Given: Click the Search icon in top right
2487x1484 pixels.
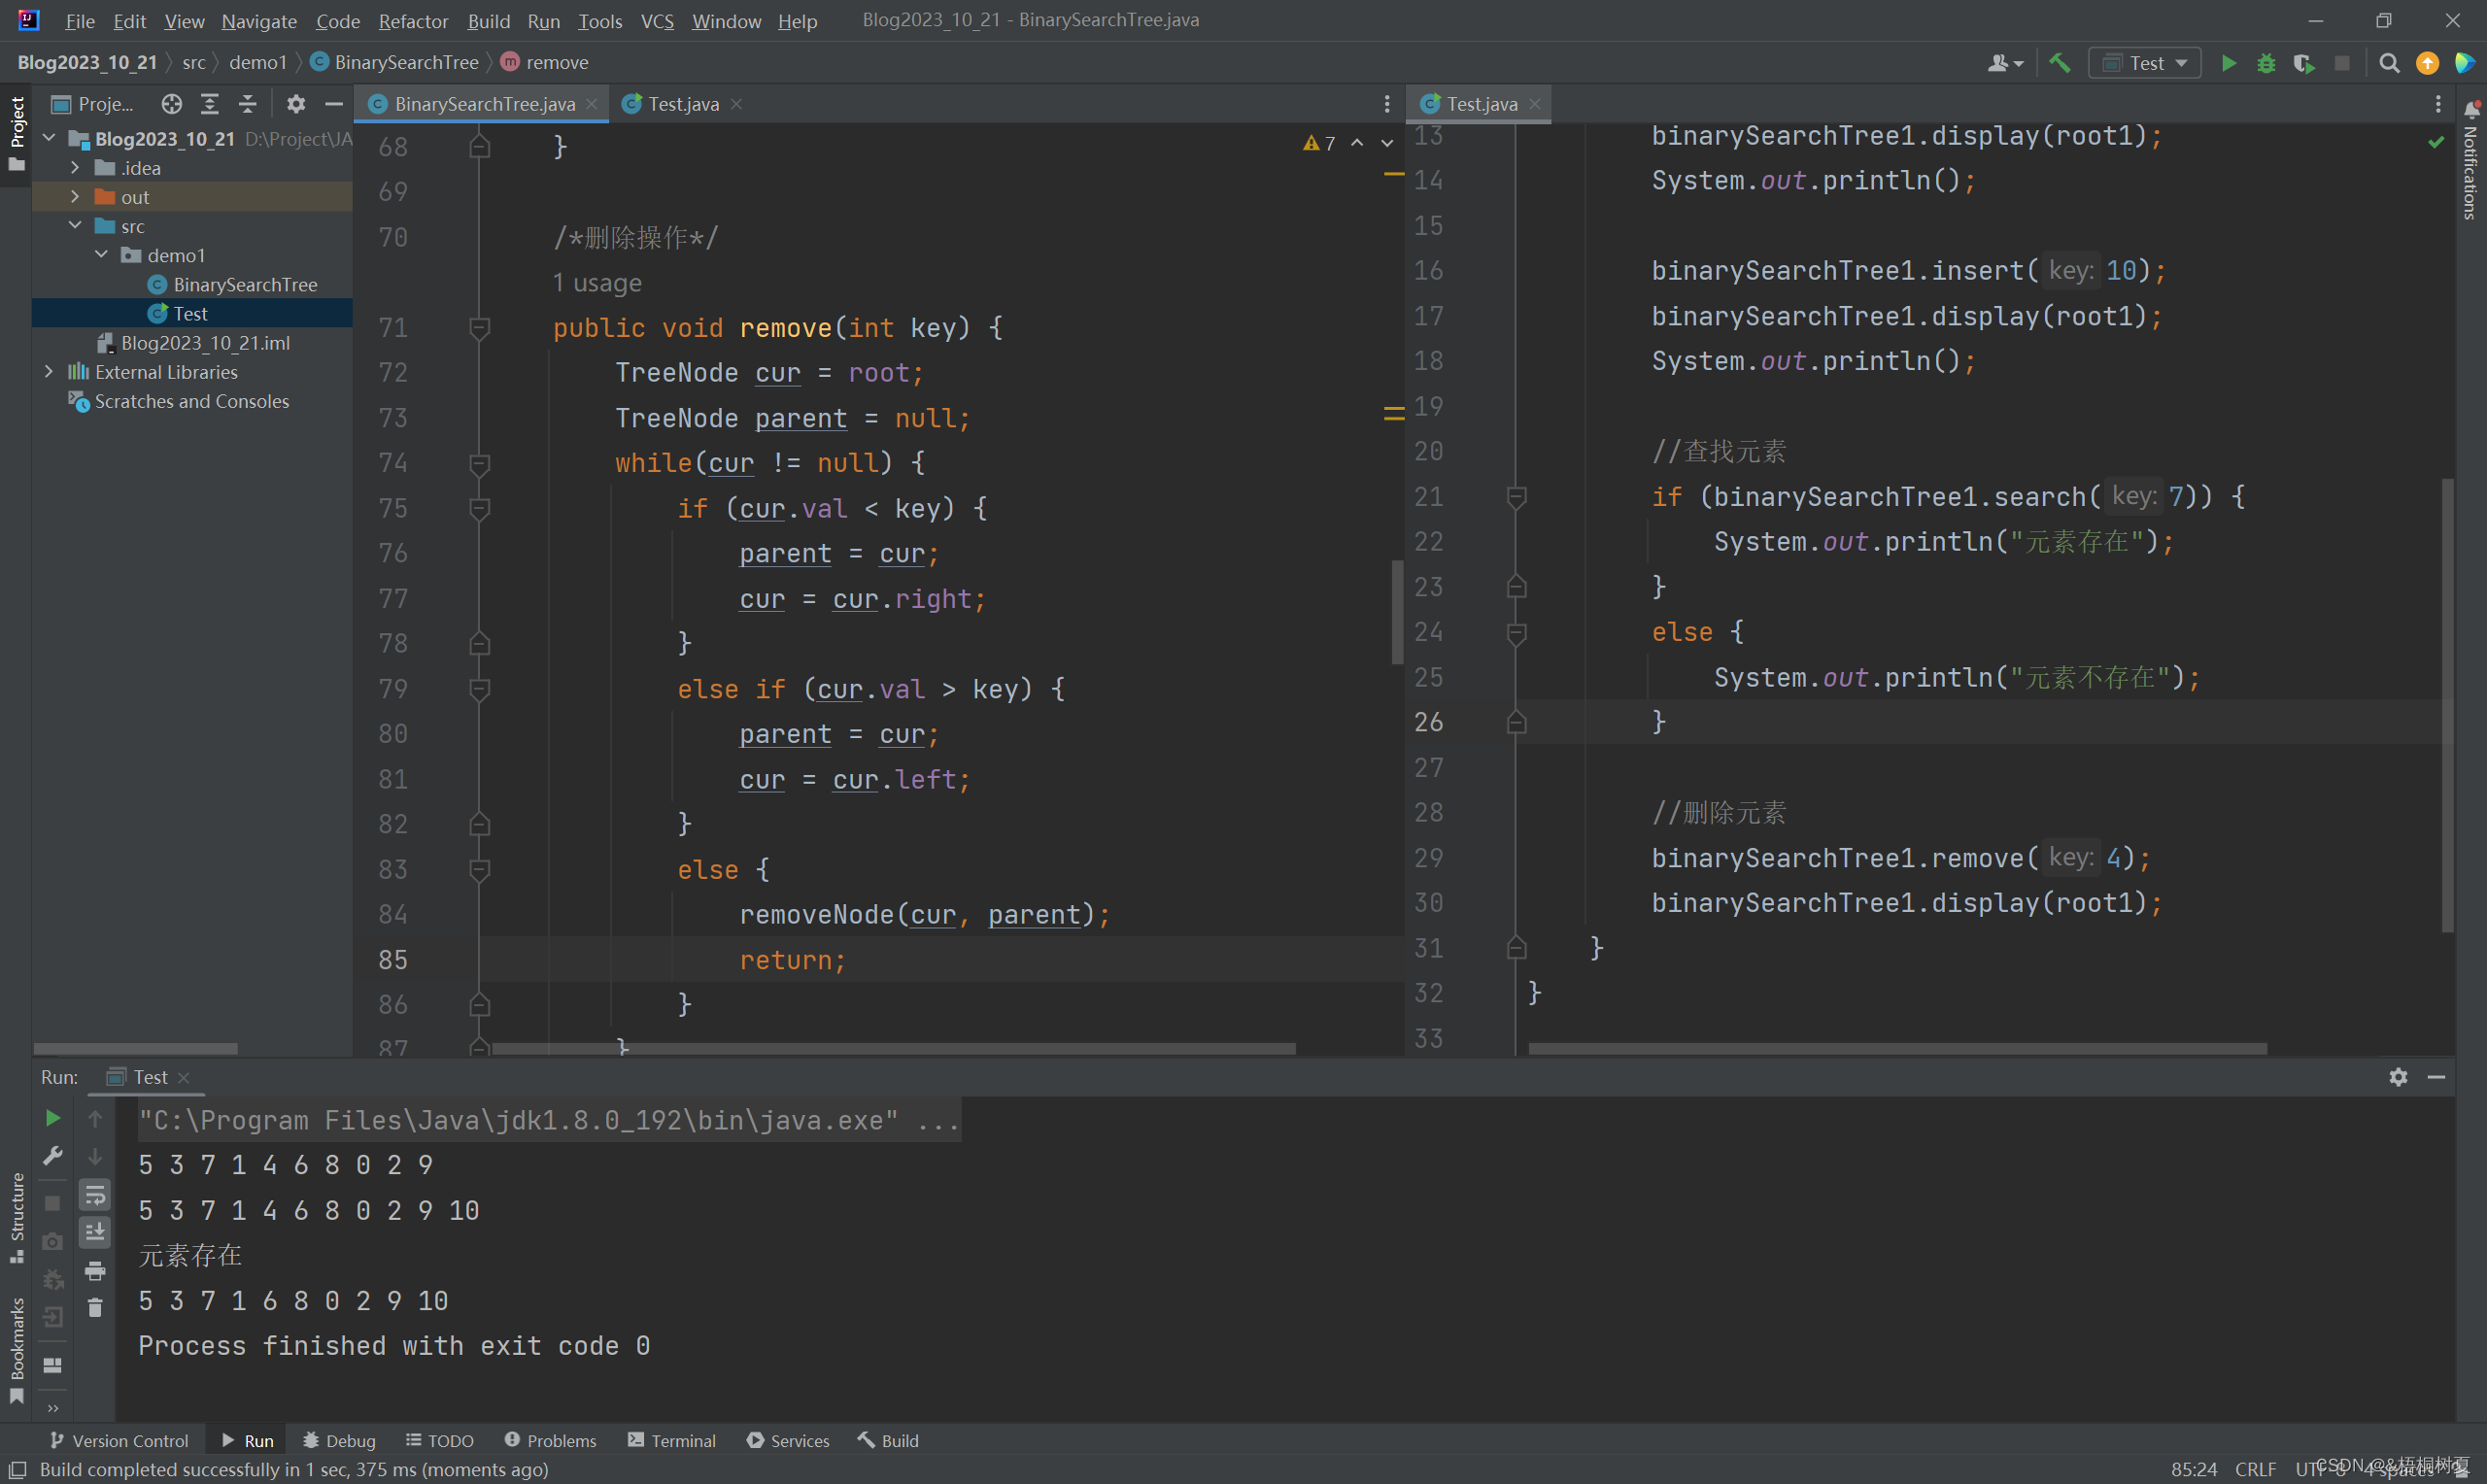Looking at the screenshot, I should pyautogui.click(x=2388, y=63).
